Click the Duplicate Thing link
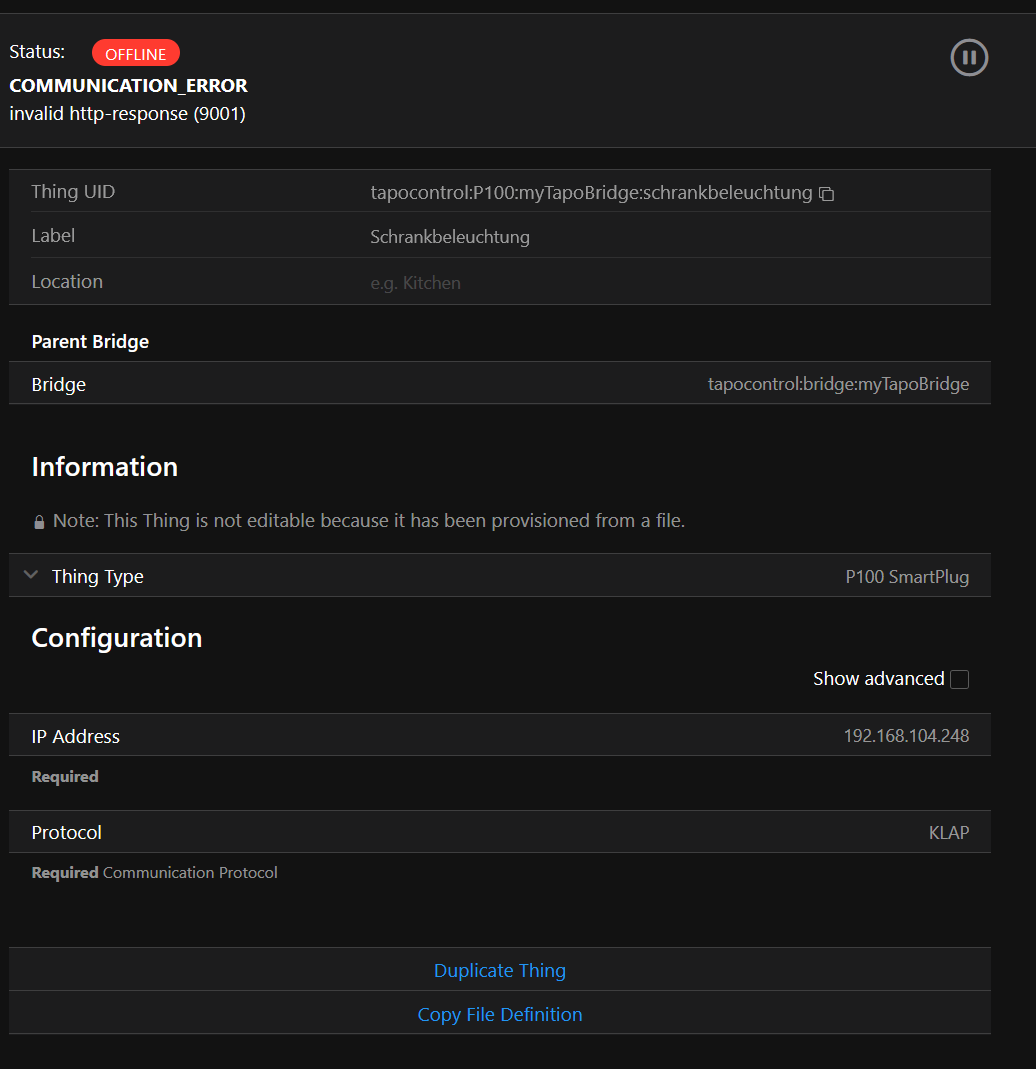The width and height of the screenshot is (1036, 1069). (x=500, y=970)
